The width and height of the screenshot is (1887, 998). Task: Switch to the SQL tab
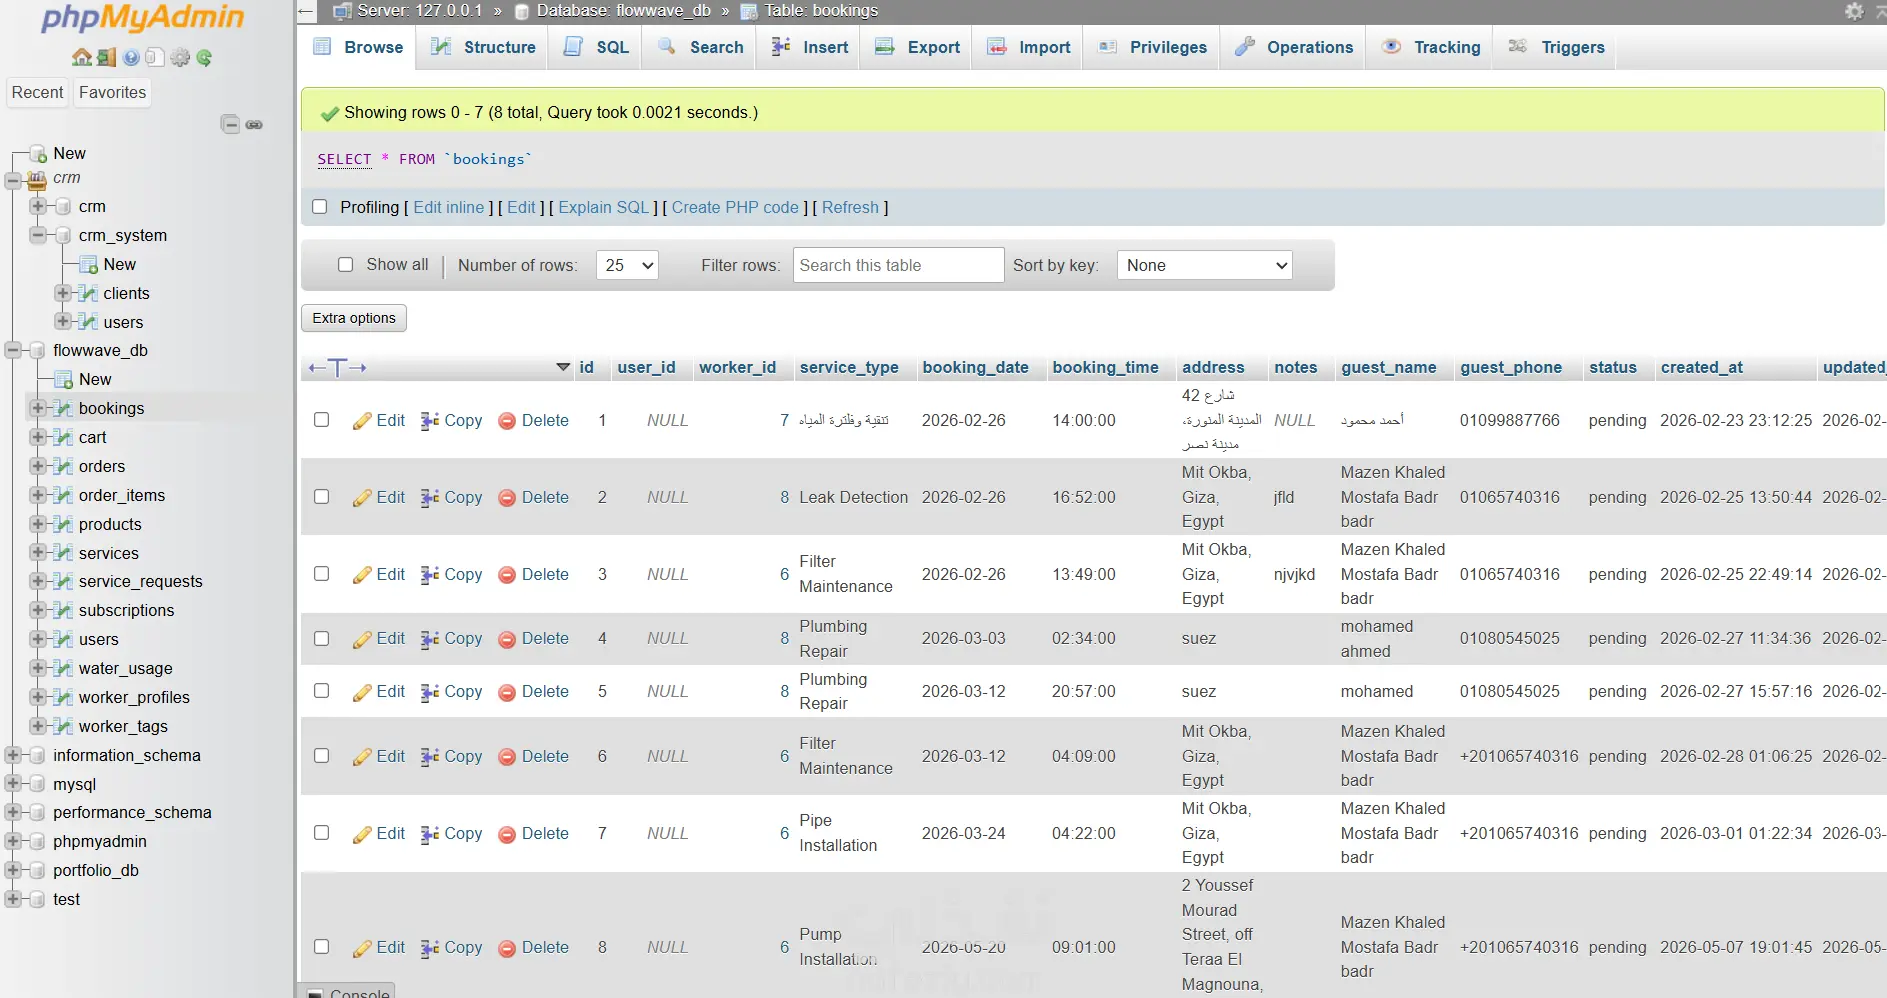tap(596, 47)
